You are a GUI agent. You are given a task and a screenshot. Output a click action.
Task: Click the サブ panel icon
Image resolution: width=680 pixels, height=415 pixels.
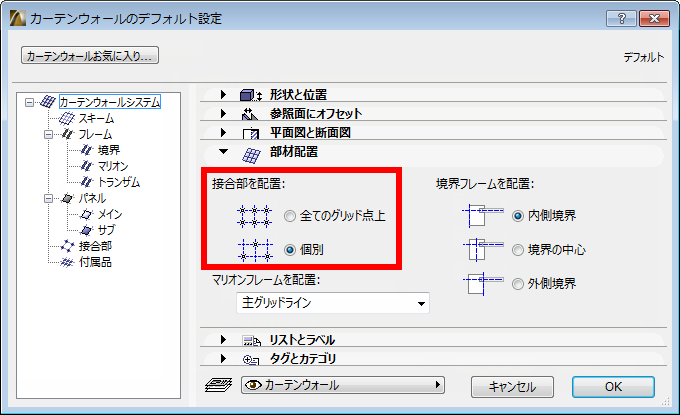tap(87, 230)
